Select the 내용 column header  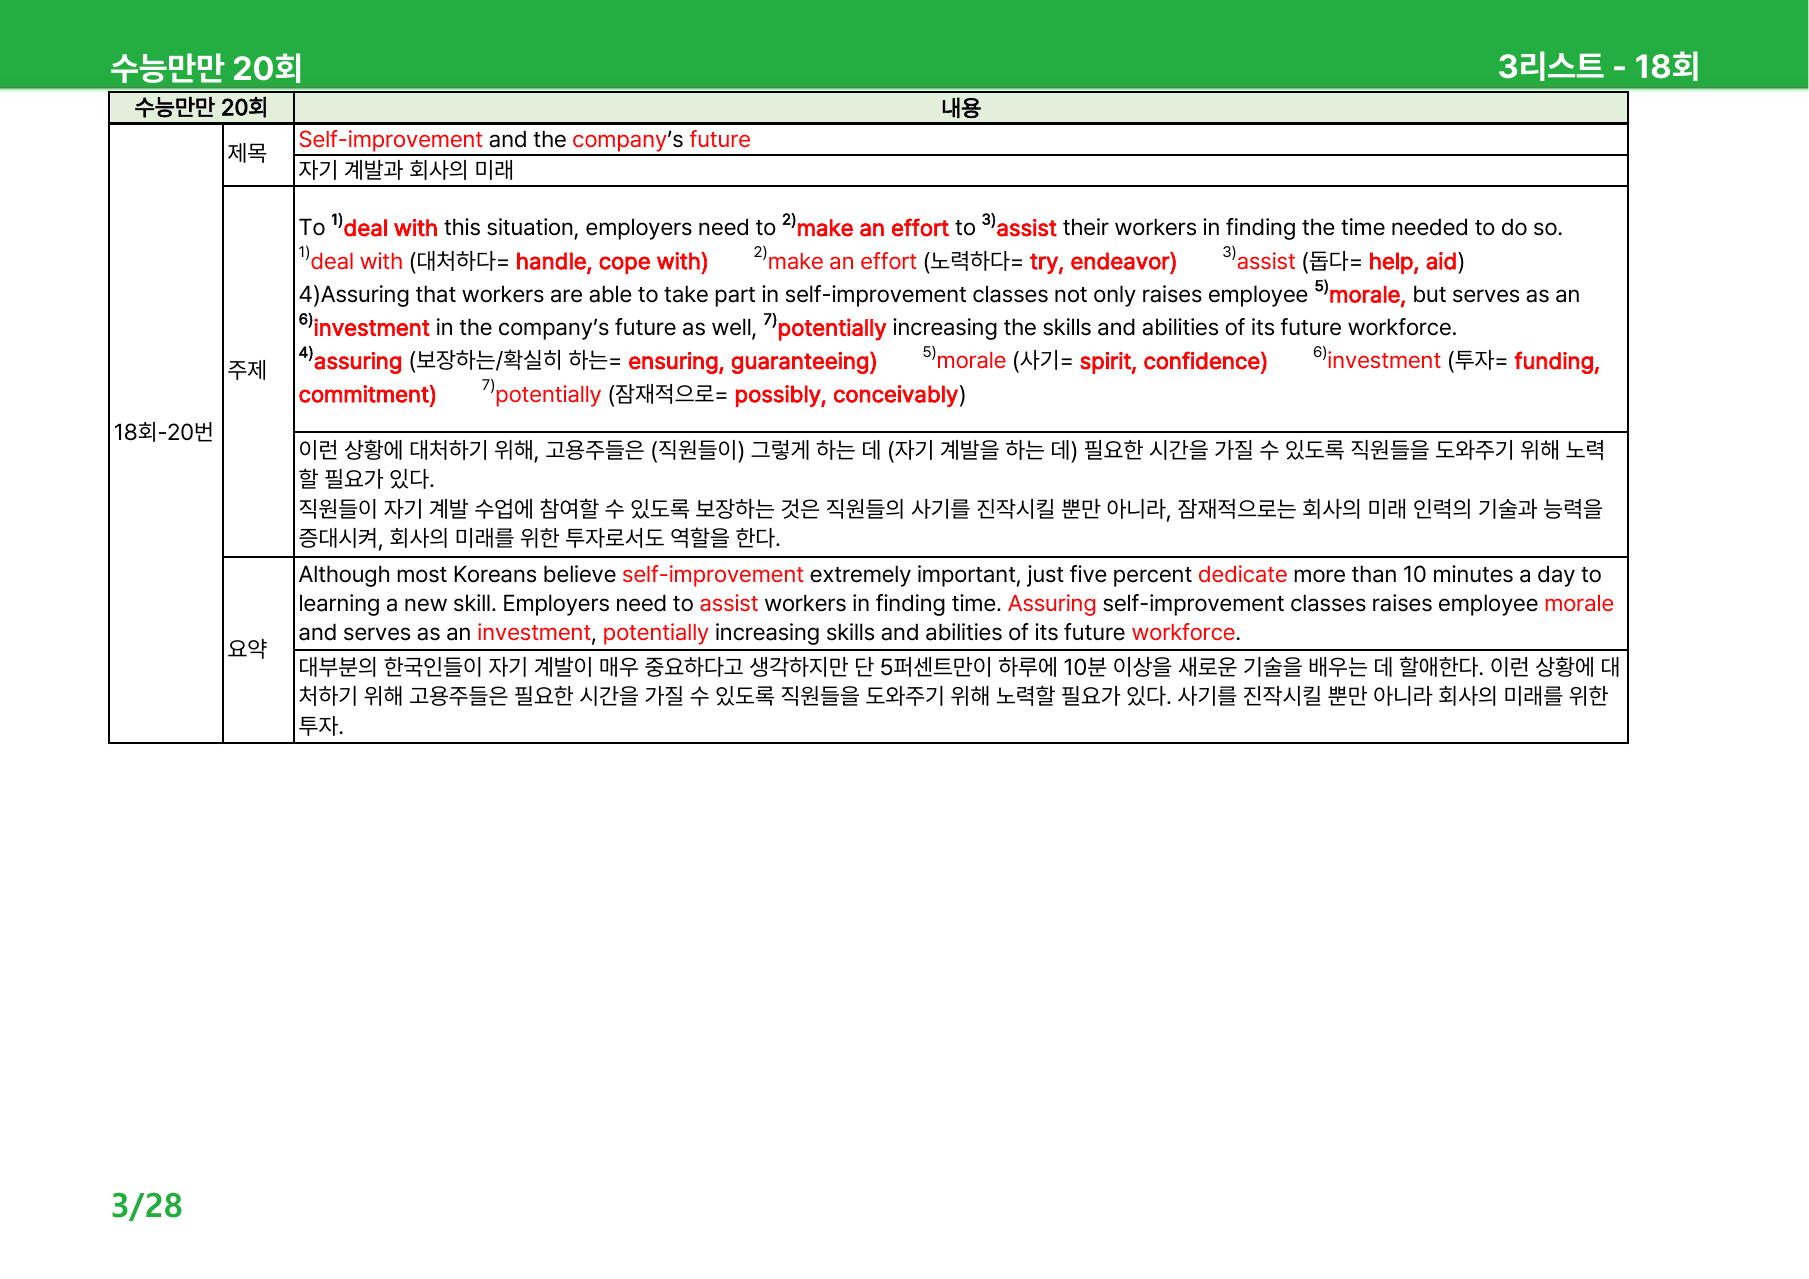(960, 108)
